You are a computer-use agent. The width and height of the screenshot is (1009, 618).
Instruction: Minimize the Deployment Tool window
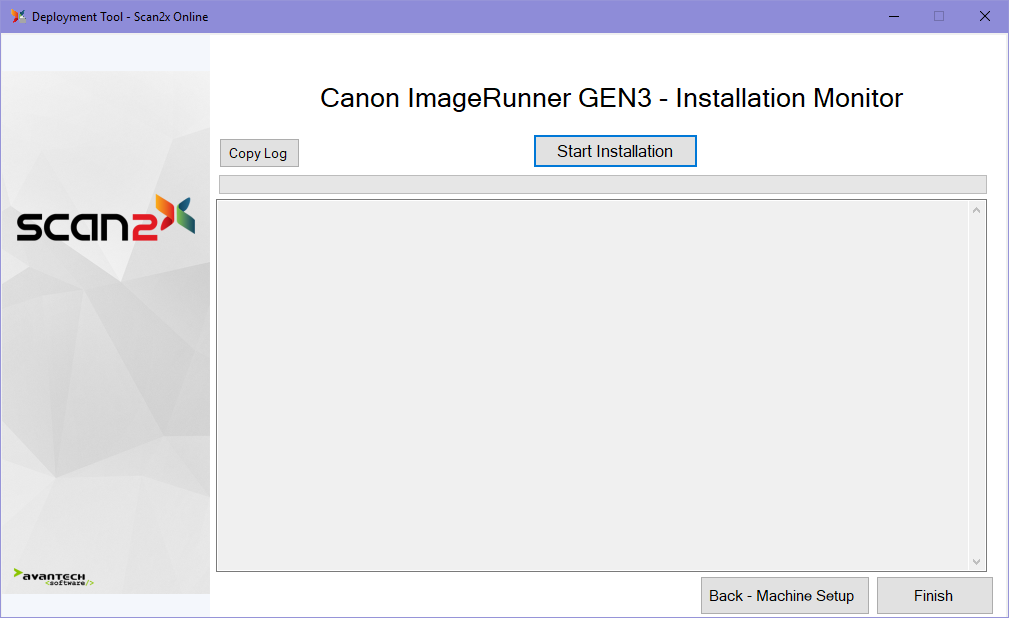pyautogui.click(x=892, y=16)
